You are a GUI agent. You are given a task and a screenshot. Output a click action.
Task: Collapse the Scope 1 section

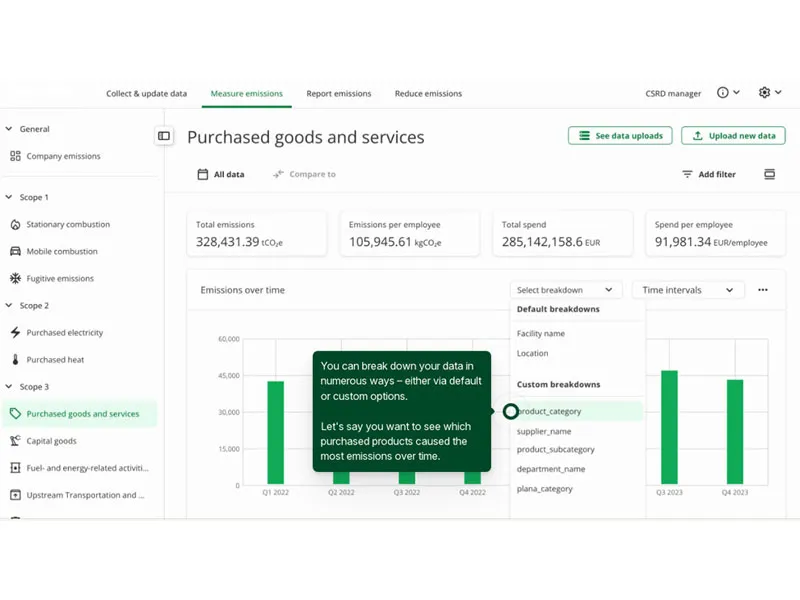(x=9, y=198)
